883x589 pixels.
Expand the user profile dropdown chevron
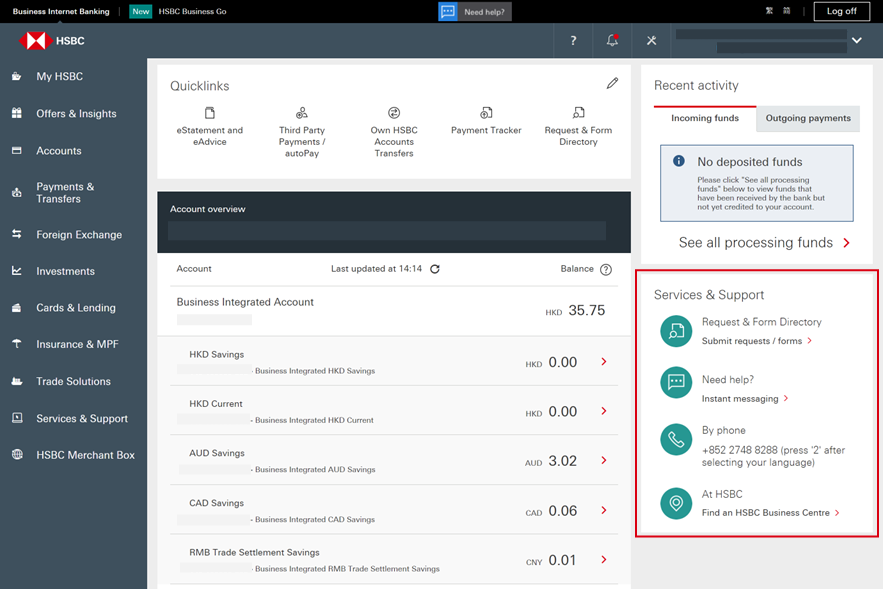tap(857, 41)
